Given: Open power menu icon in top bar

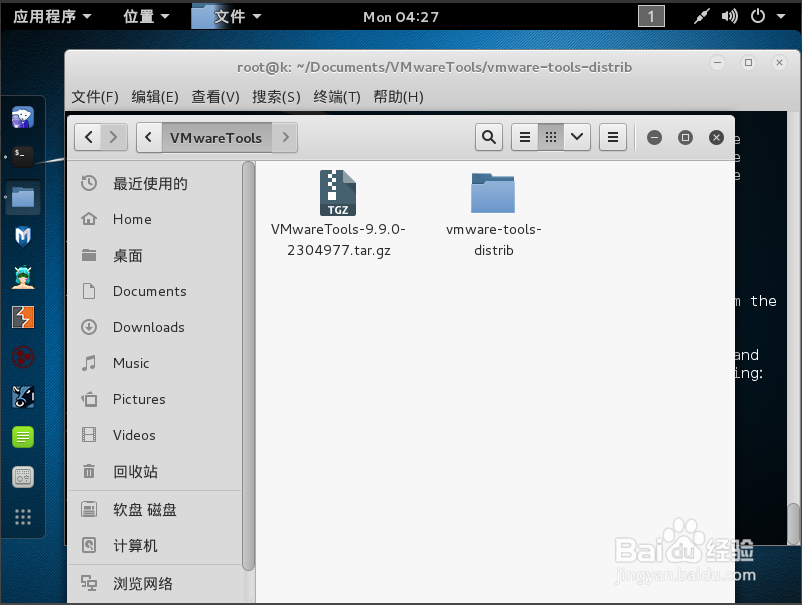Looking at the screenshot, I should 758,16.
